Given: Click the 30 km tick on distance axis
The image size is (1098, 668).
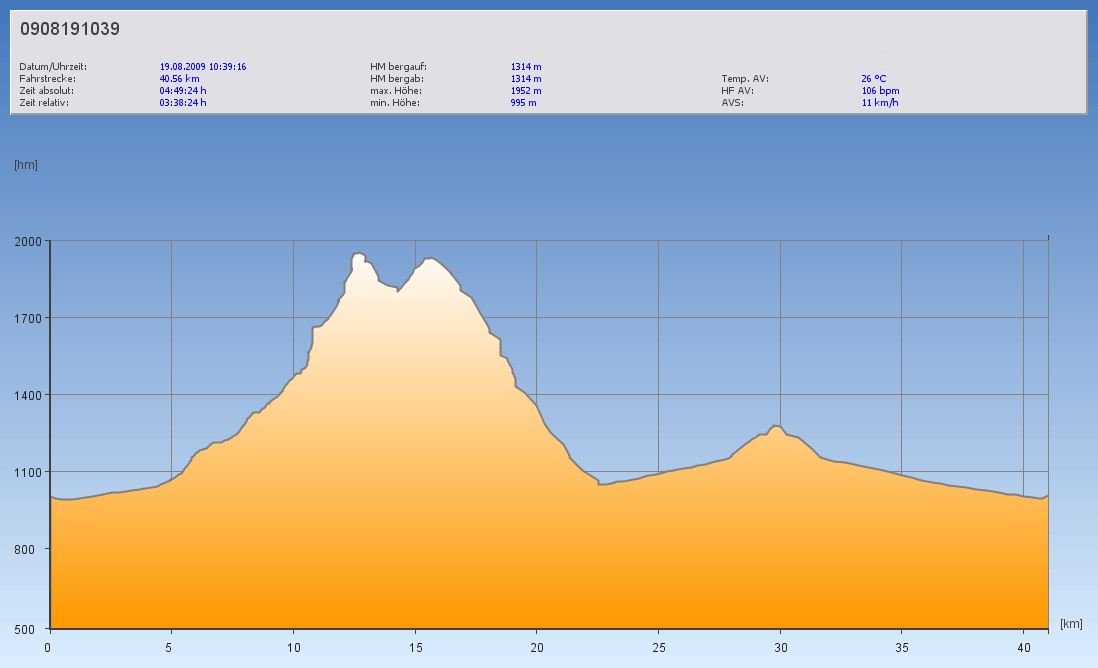Looking at the screenshot, I should [779, 647].
